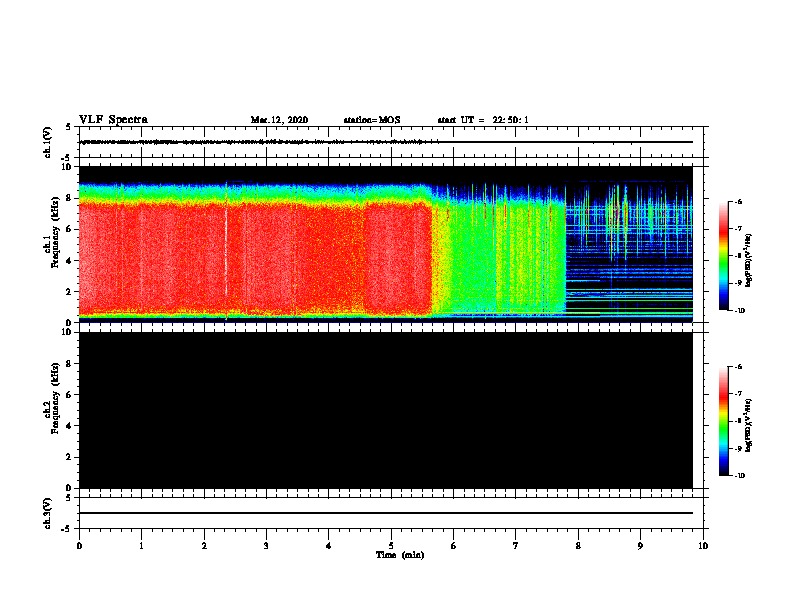Image resolution: width=792 pixels, height=612 pixels.
Task: Click time axis tick label "8"
Action: 578,546
